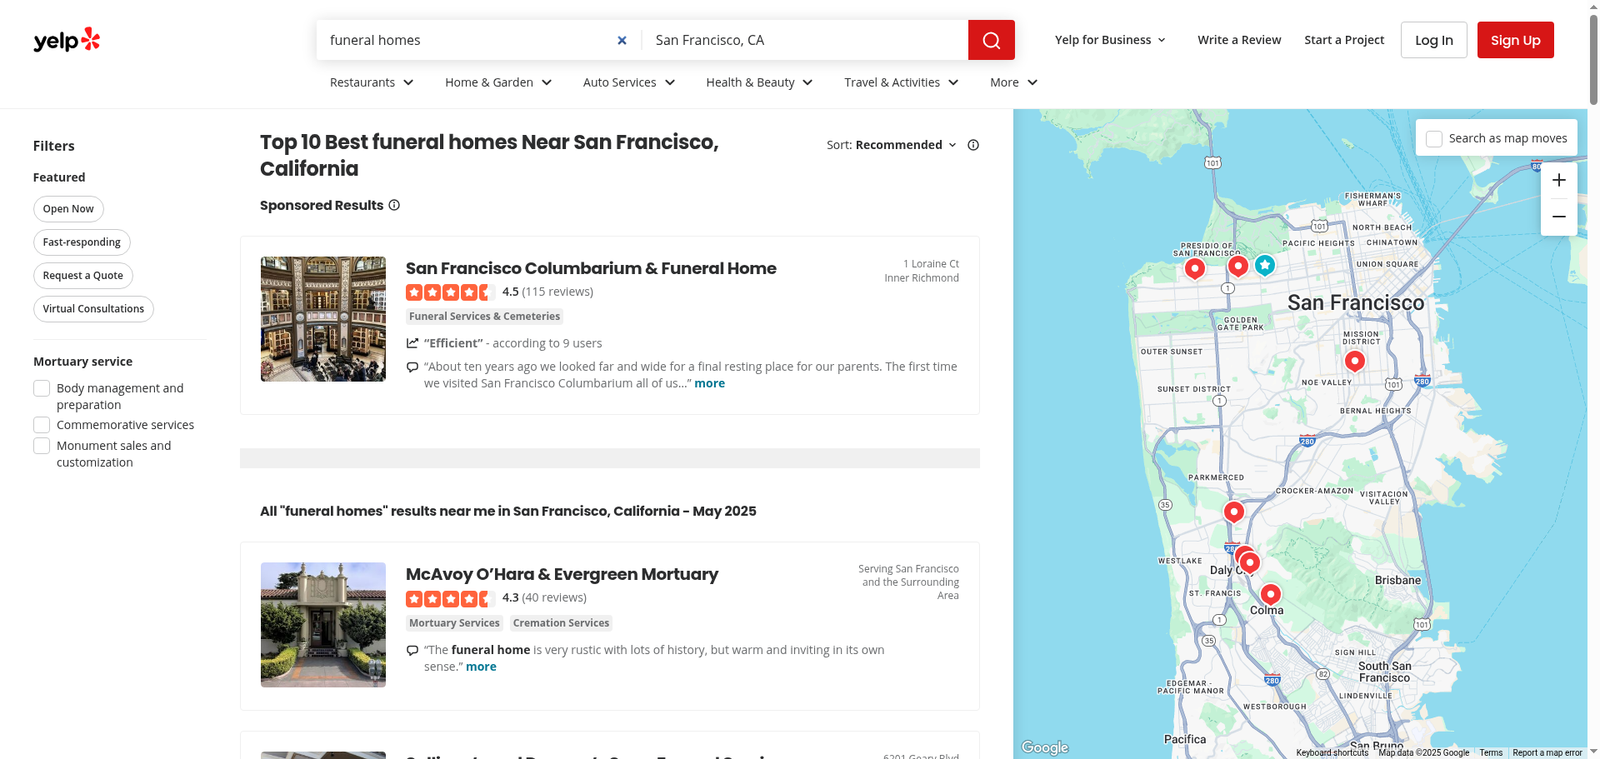Check Monument sales and customization
Viewport: 1600px width, 759px height.
(x=41, y=446)
